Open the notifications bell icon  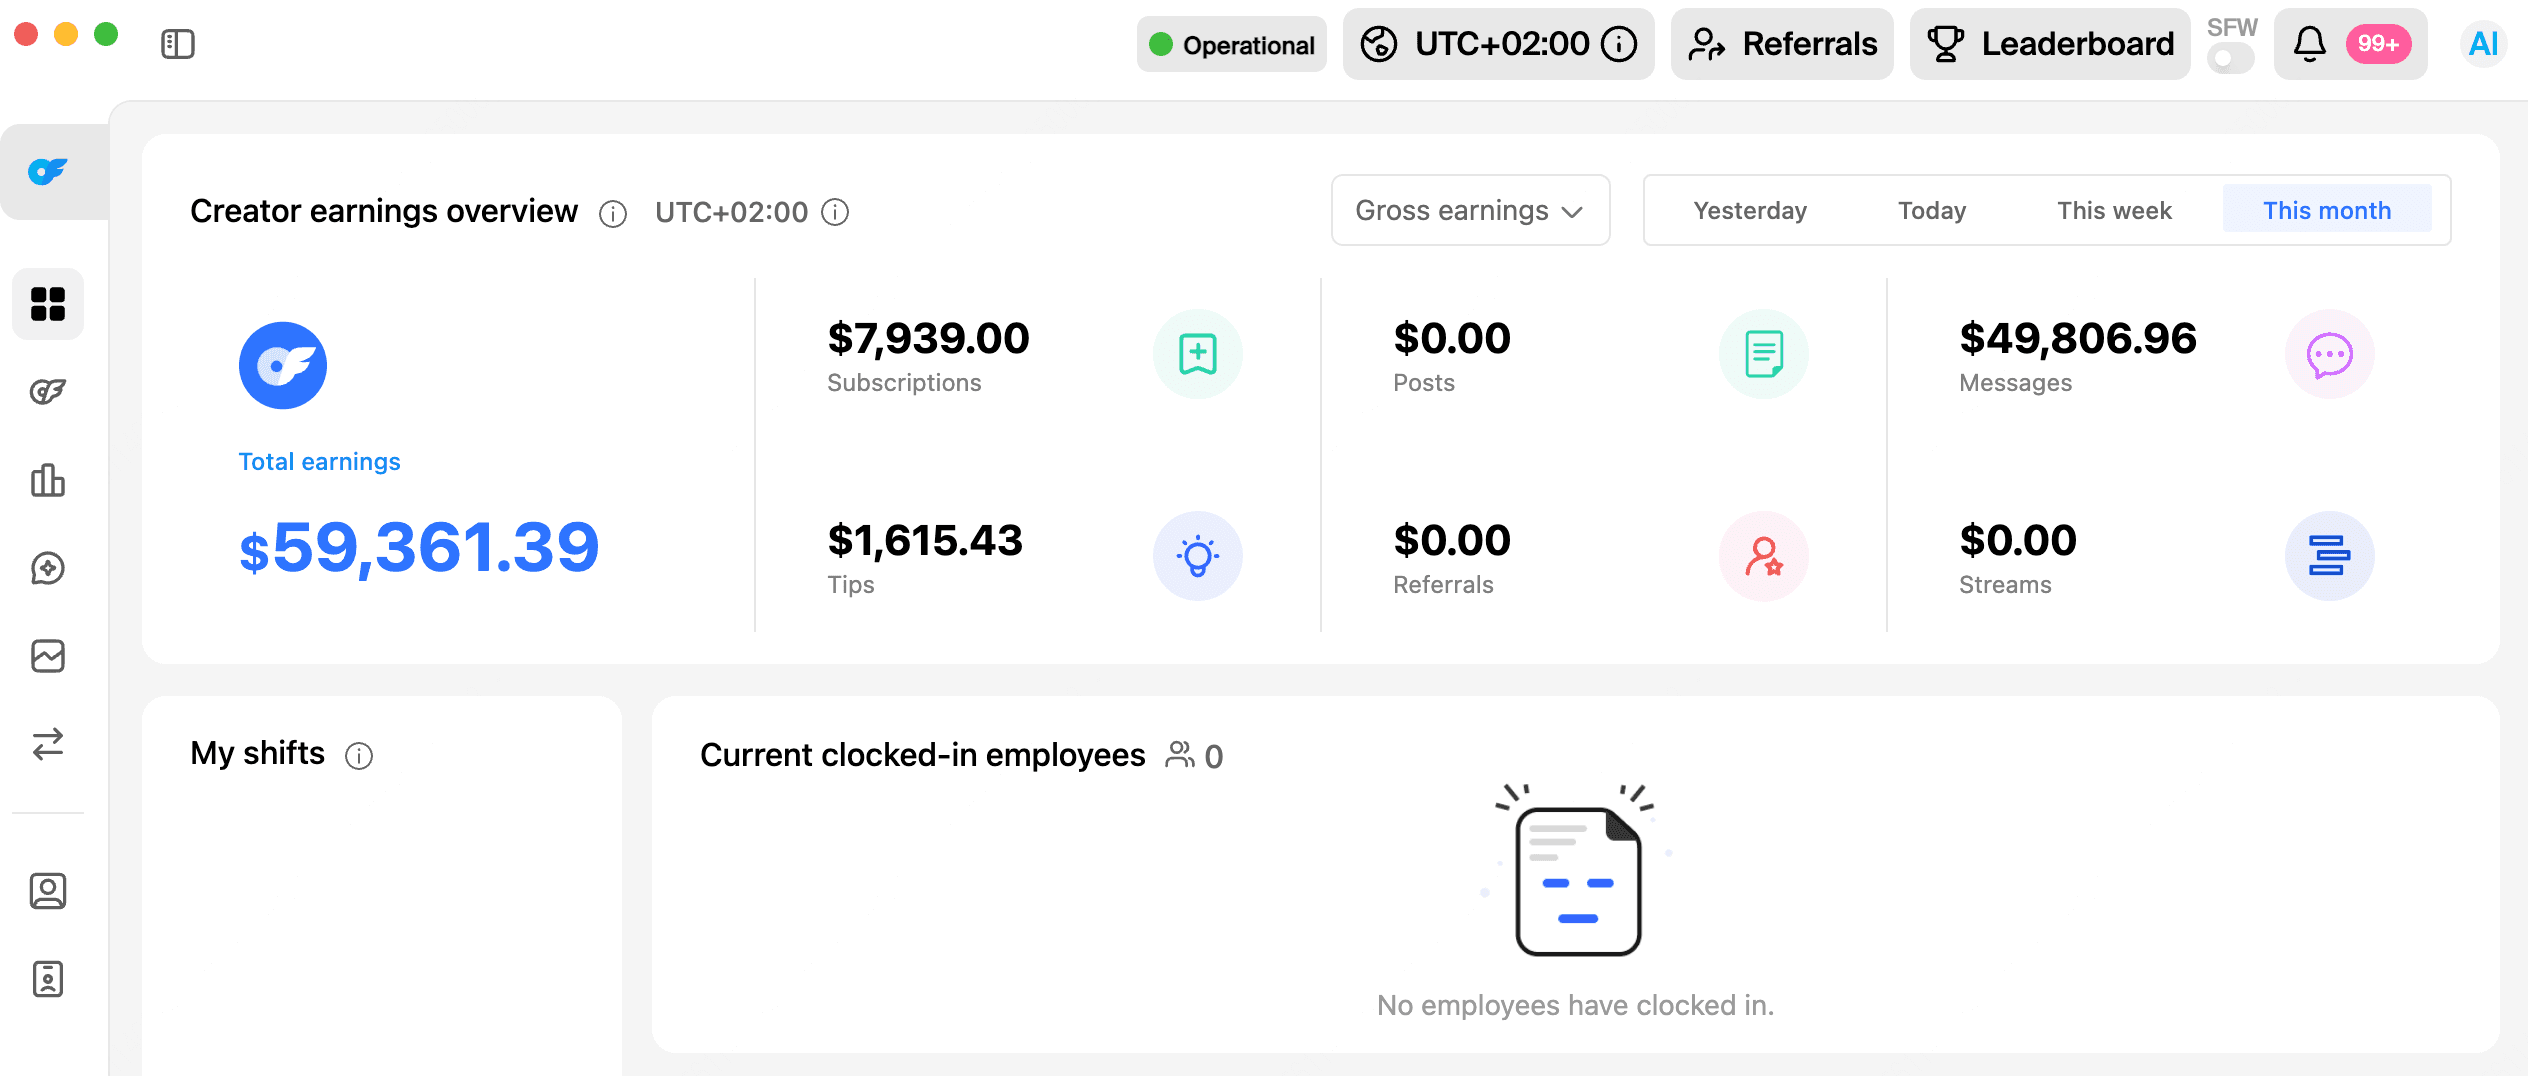pos(2309,44)
